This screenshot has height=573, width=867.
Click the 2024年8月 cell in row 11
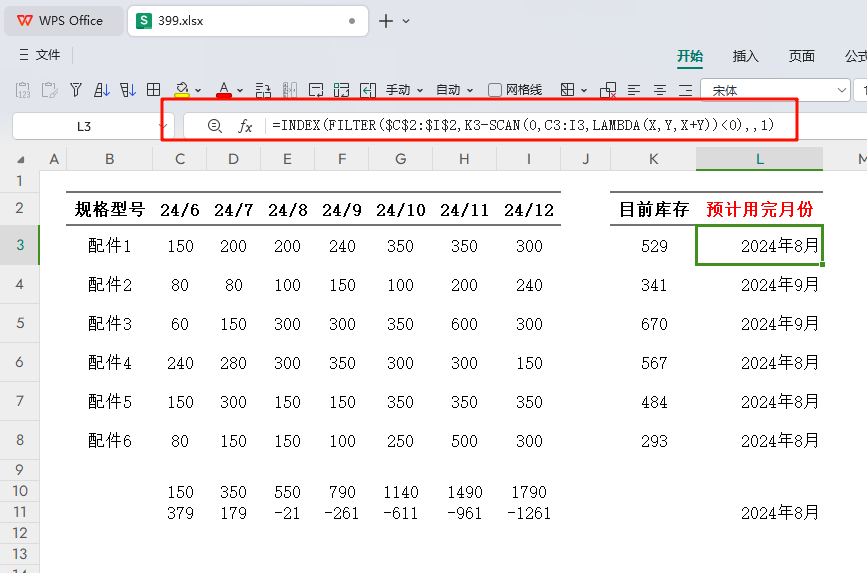pyautogui.click(x=759, y=513)
